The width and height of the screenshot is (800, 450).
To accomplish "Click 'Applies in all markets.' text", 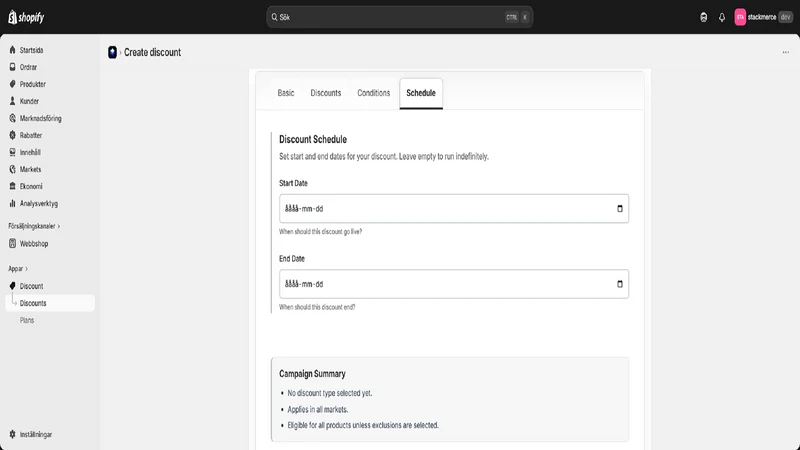I will point(317,409).
